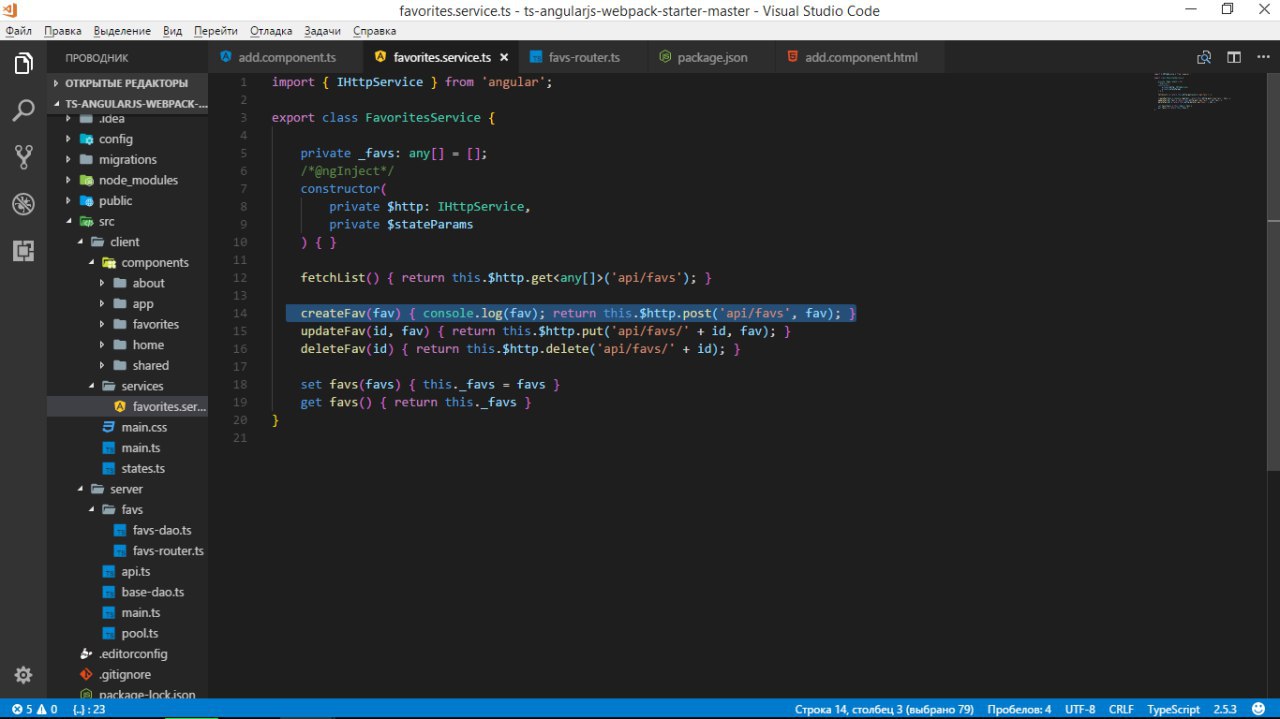
Task: Change indentation via Пробелов: 4
Action: tap(1019, 709)
